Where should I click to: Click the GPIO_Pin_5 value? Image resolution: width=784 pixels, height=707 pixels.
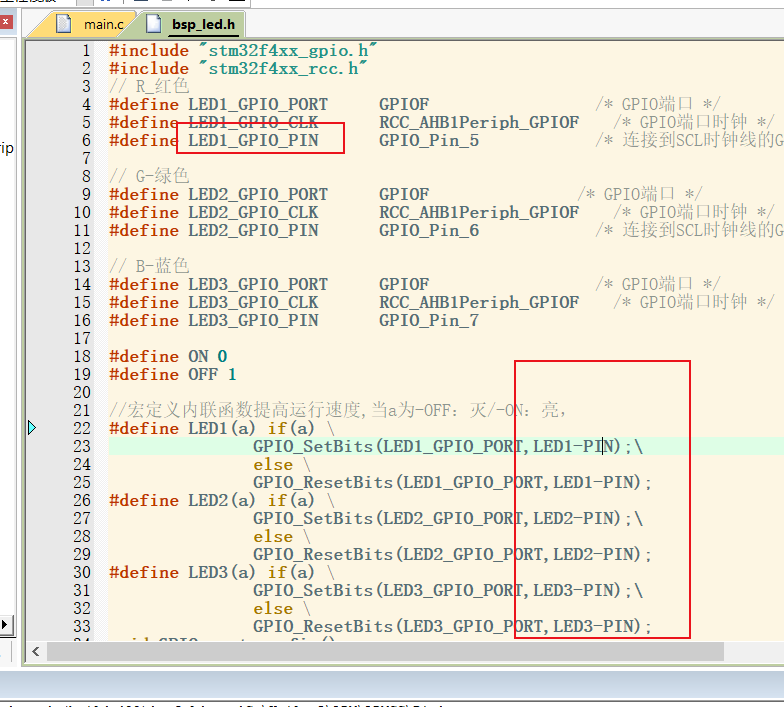point(428,141)
